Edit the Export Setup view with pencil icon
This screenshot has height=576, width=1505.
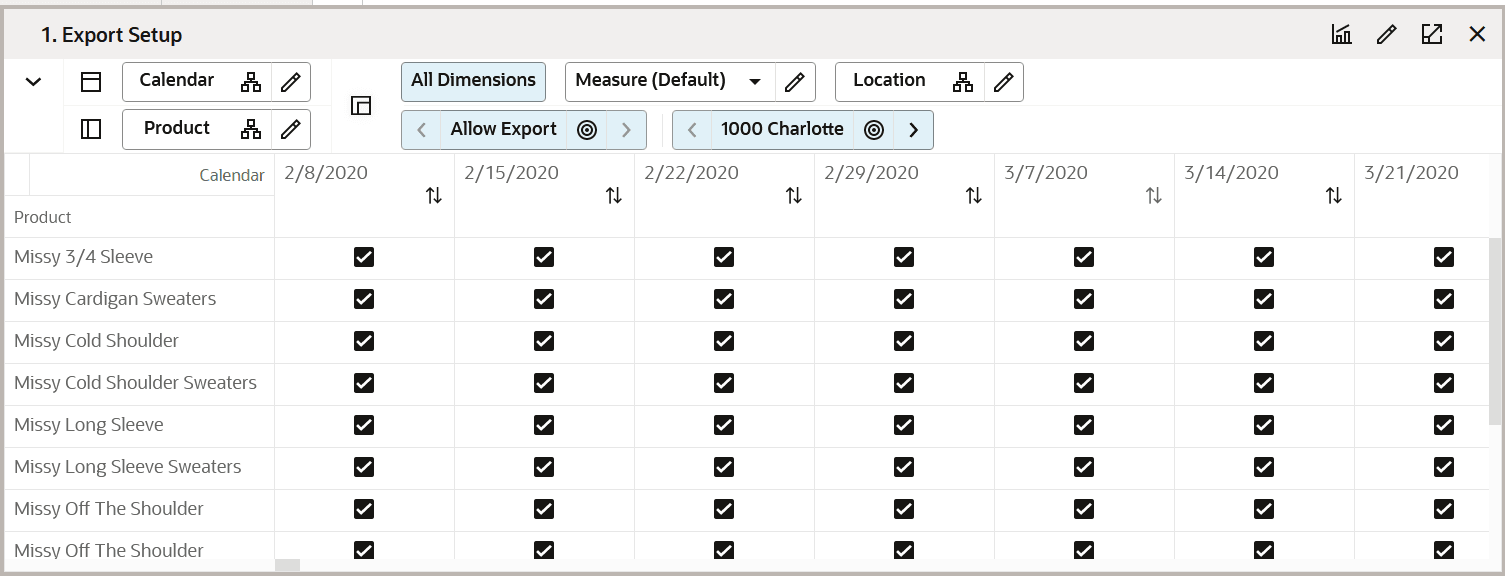click(x=1386, y=33)
